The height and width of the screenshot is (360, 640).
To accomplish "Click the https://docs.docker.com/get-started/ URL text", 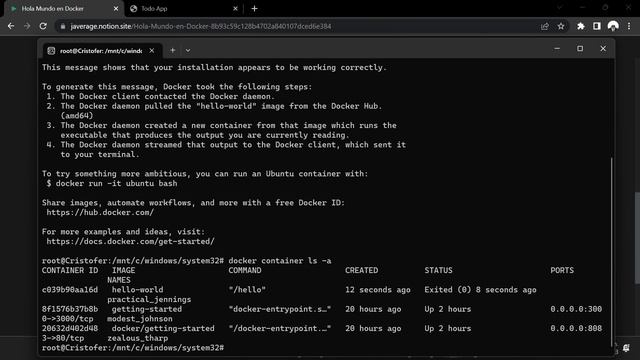I will (x=131, y=242).
